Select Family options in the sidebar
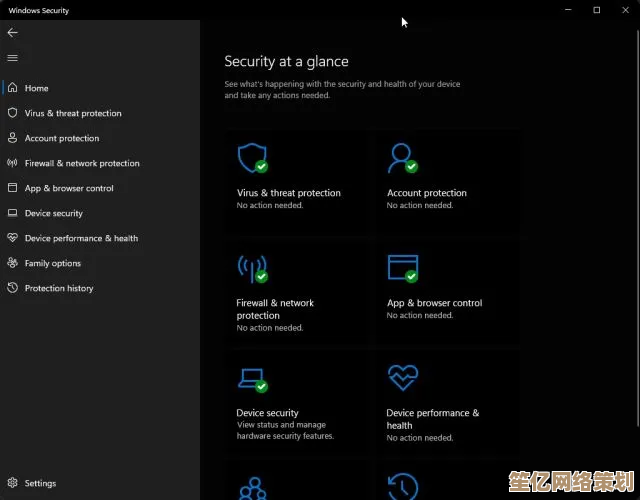 pyautogui.click(x=52, y=263)
